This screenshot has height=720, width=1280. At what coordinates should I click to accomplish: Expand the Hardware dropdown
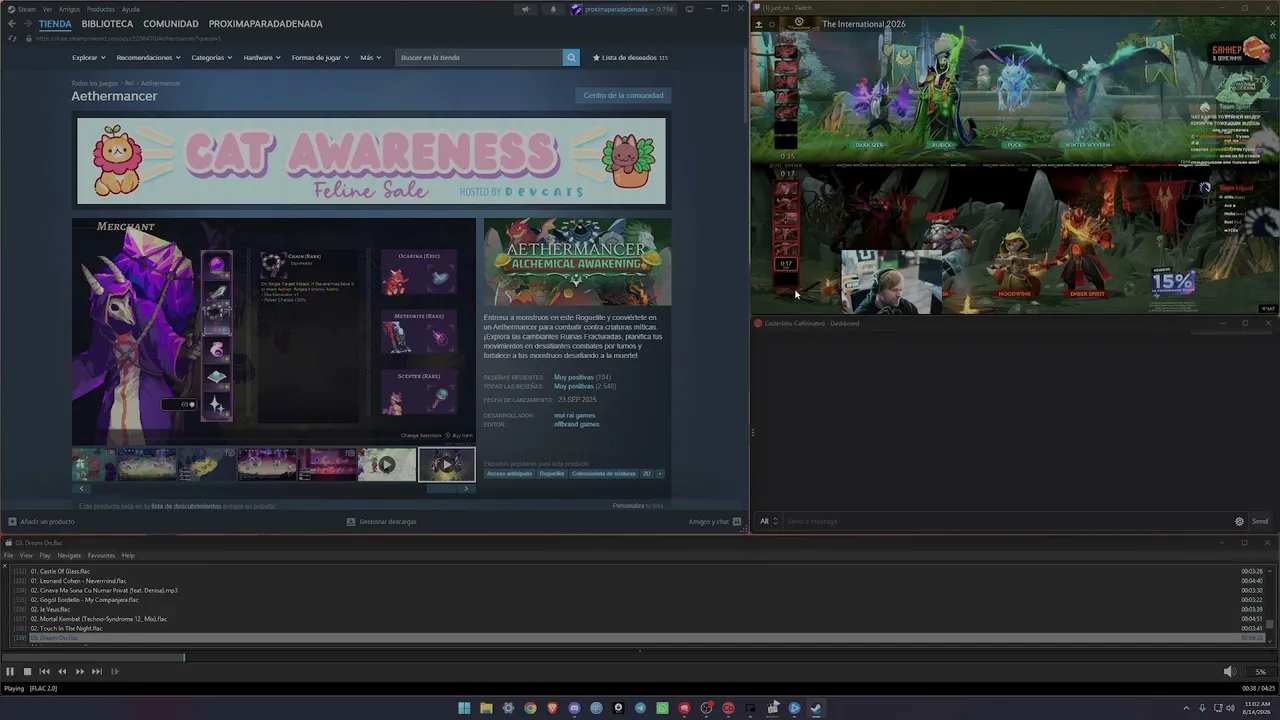tap(262, 57)
